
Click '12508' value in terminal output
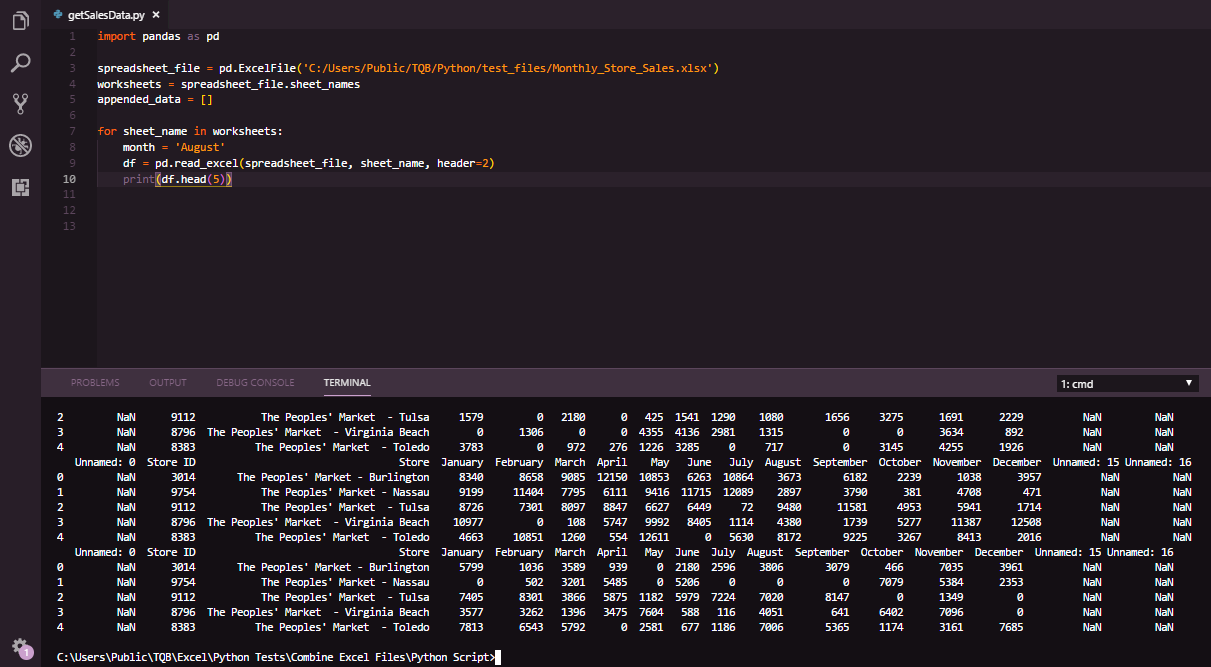tap(1026, 522)
